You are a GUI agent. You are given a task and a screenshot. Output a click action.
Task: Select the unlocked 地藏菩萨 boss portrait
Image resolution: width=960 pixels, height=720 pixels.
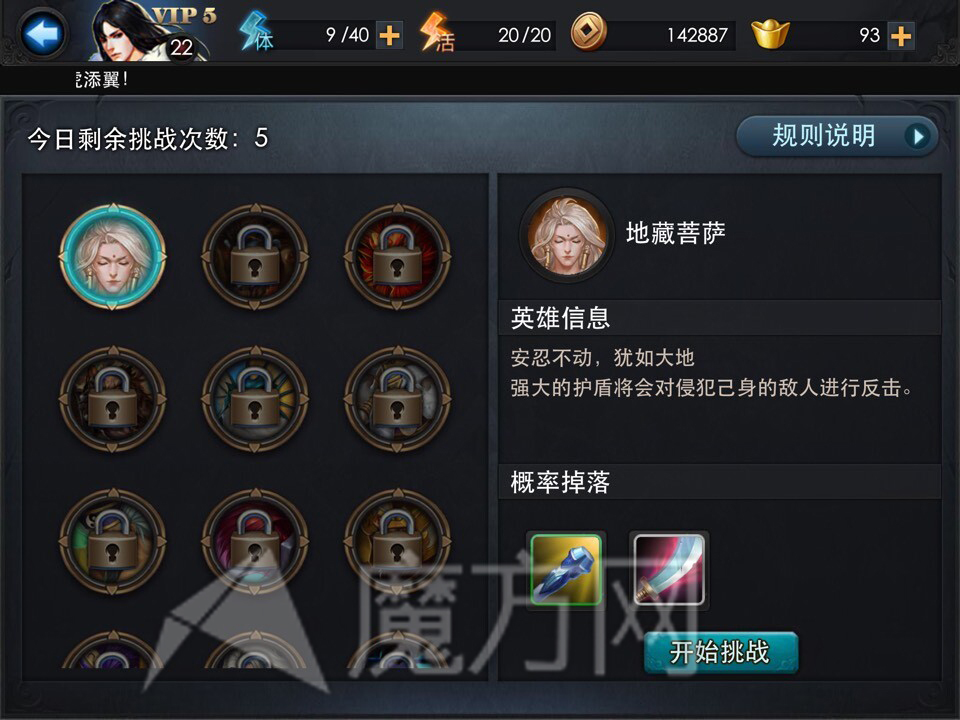113,257
